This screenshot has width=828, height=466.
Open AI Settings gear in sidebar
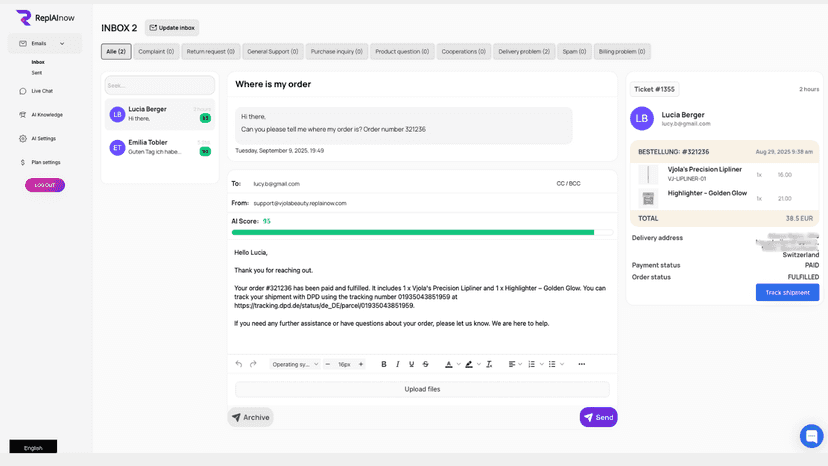[x=23, y=138]
